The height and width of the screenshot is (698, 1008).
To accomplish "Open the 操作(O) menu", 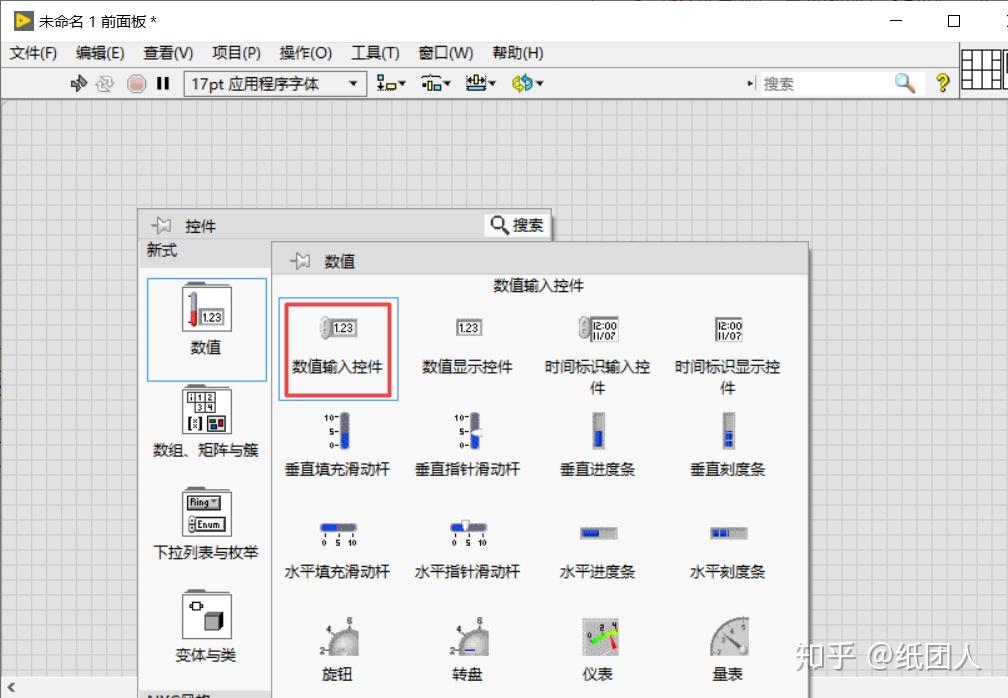I will (305, 53).
